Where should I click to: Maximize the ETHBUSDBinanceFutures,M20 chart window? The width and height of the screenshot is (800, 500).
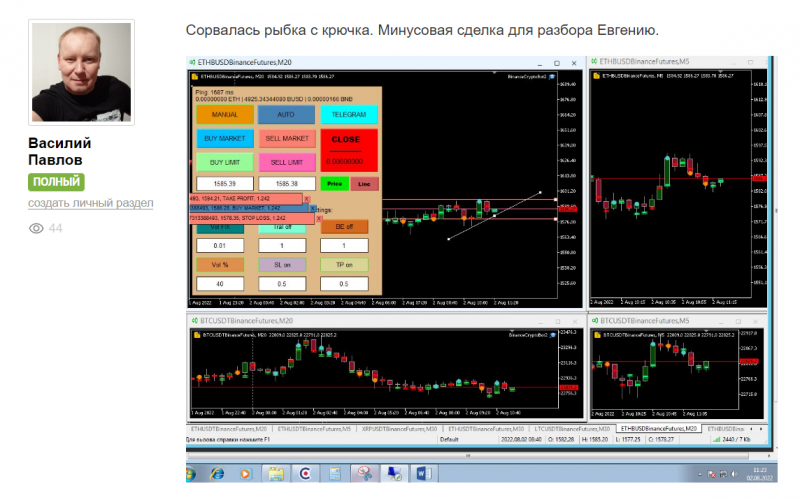point(557,63)
